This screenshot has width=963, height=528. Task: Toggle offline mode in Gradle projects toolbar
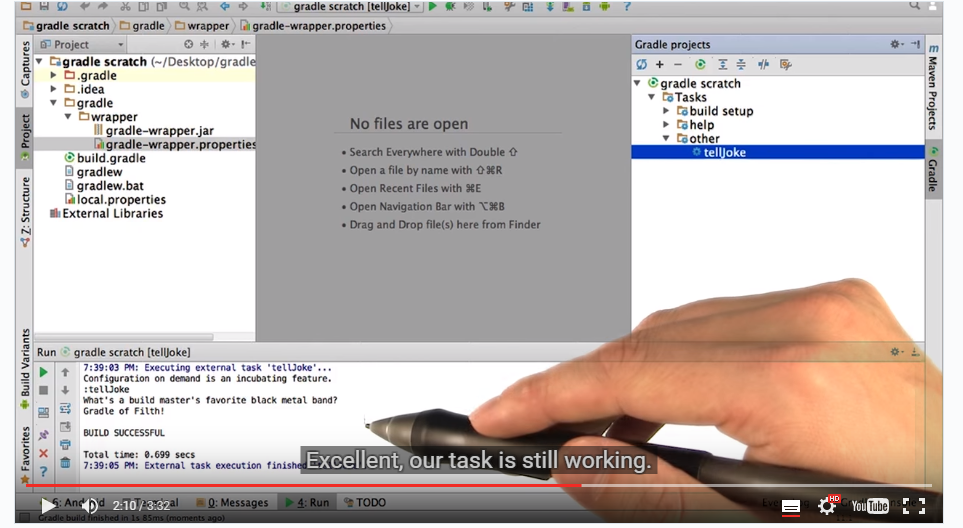(x=763, y=64)
